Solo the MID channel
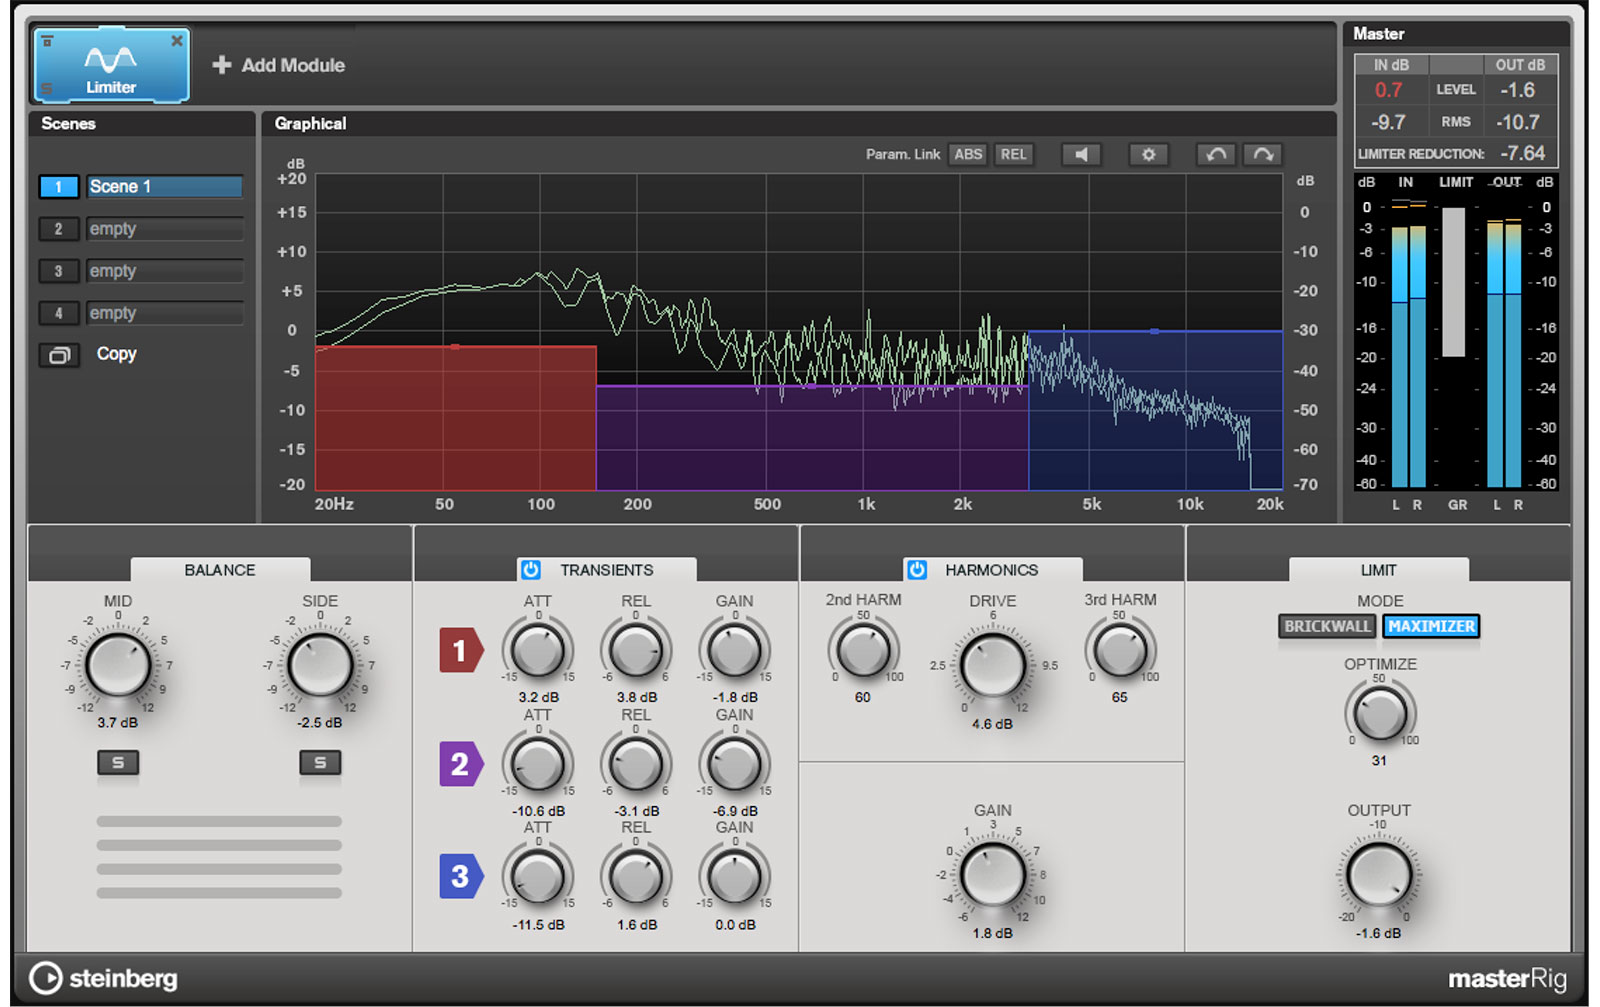 pos(118,763)
